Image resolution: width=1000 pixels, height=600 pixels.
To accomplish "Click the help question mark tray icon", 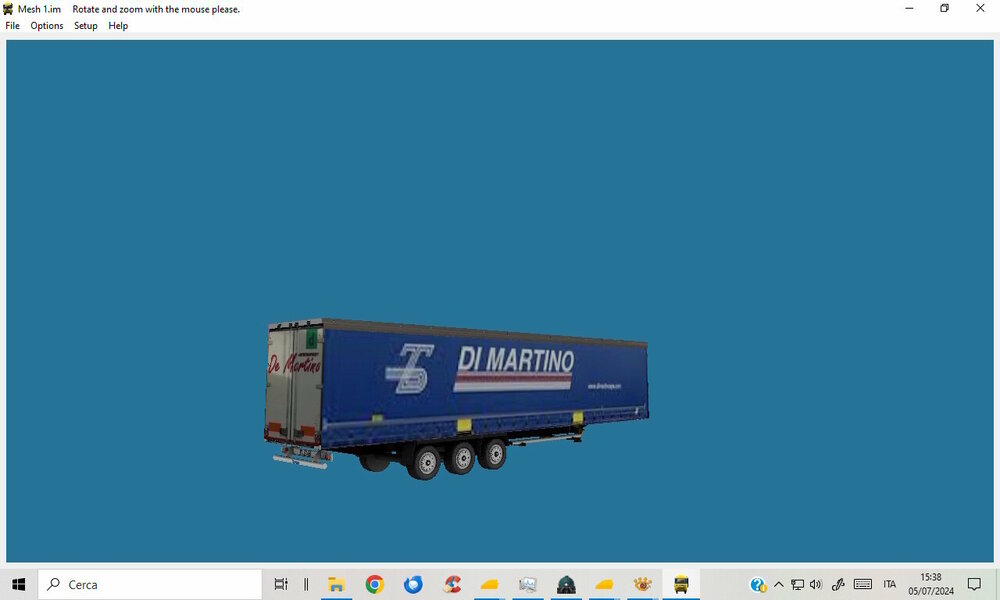I will [758, 584].
